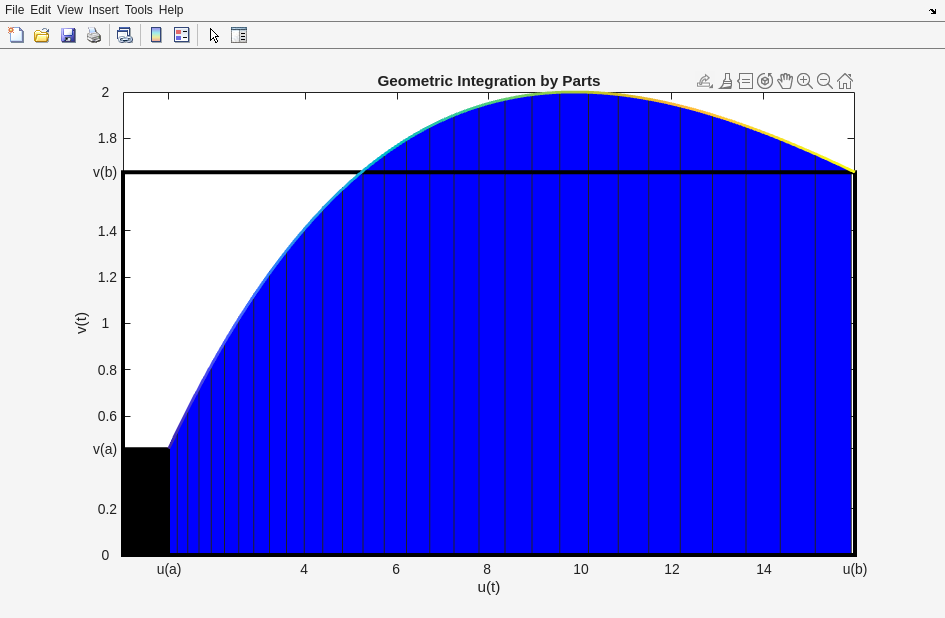
Task: Click the New Figure icon
Action: (16, 35)
